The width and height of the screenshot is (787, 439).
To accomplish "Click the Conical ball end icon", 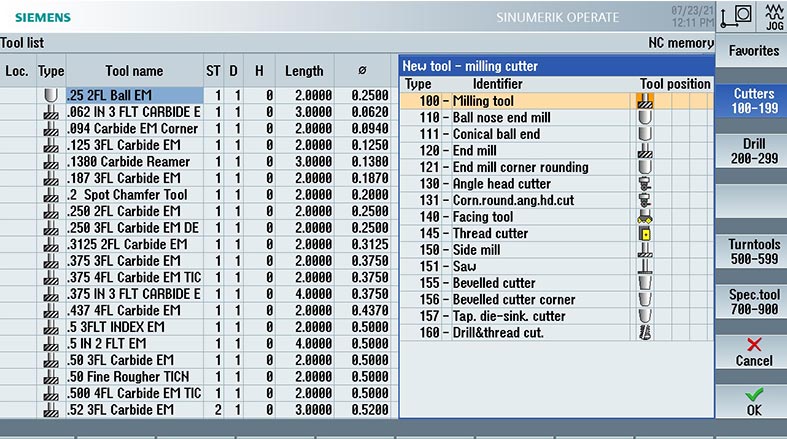I will (x=645, y=134).
